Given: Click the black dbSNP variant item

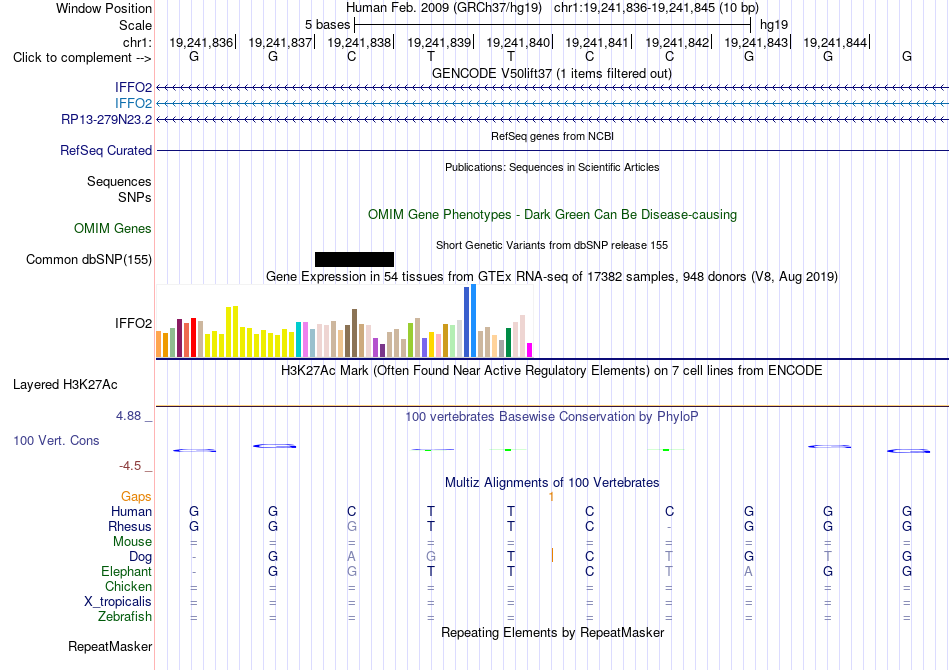Looking at the screenshot, I should click(x=354, y=259).
